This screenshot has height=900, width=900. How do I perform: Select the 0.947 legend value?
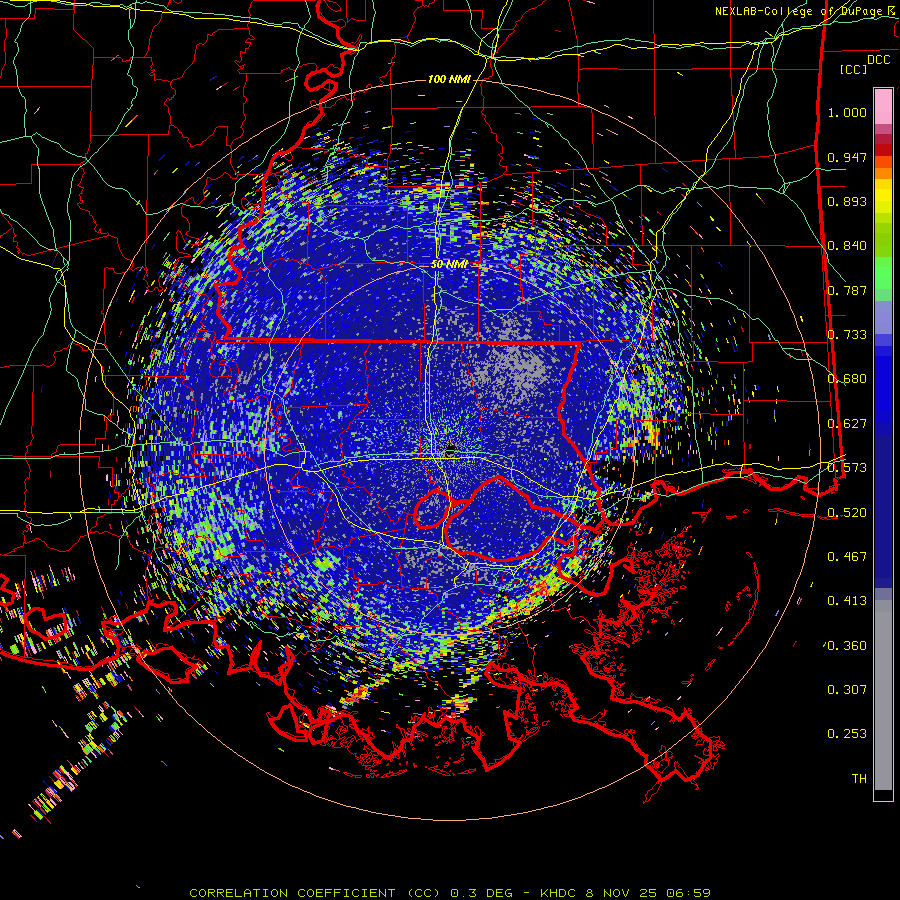(x=847, y=157)
